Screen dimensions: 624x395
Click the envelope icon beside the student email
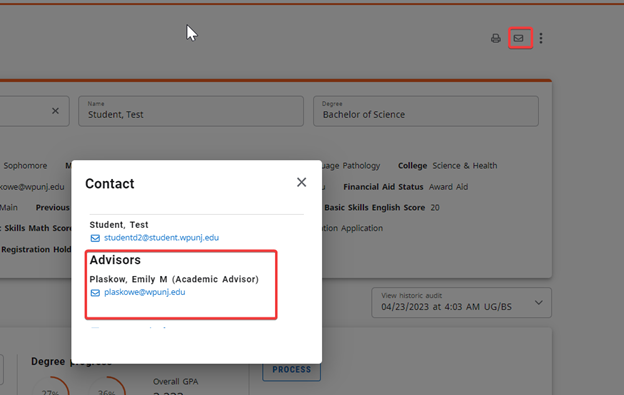click(x=95, y=238)
